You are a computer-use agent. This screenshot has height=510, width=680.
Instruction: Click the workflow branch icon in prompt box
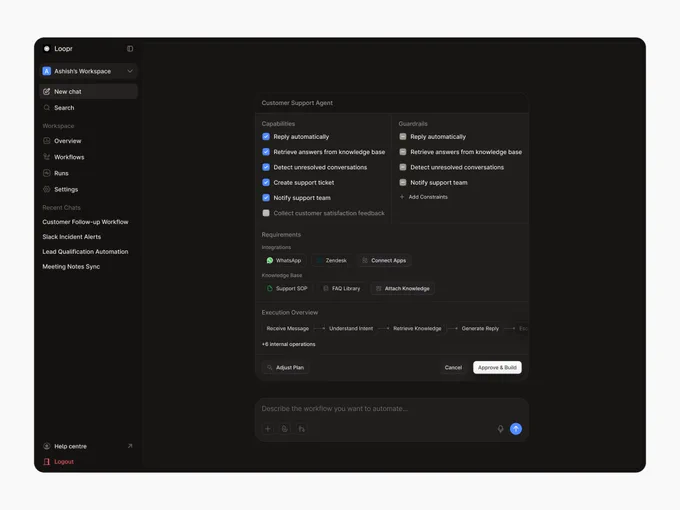click(x=301, y=429)
